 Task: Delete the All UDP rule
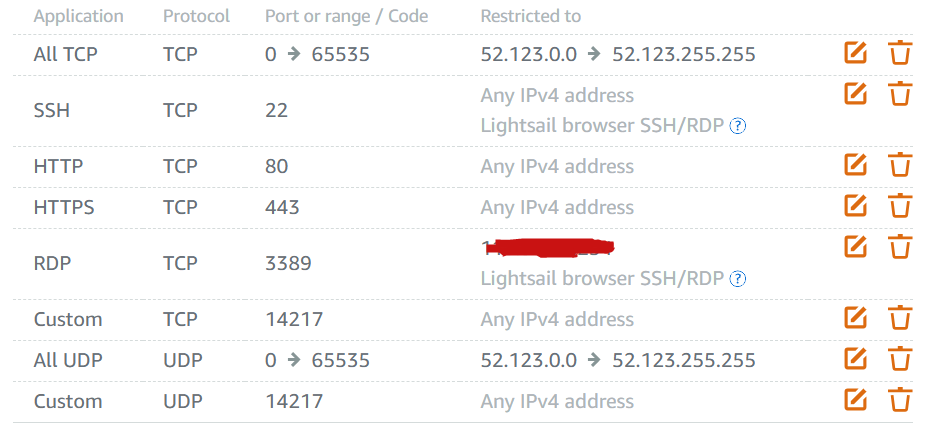(x=899, y=358)
